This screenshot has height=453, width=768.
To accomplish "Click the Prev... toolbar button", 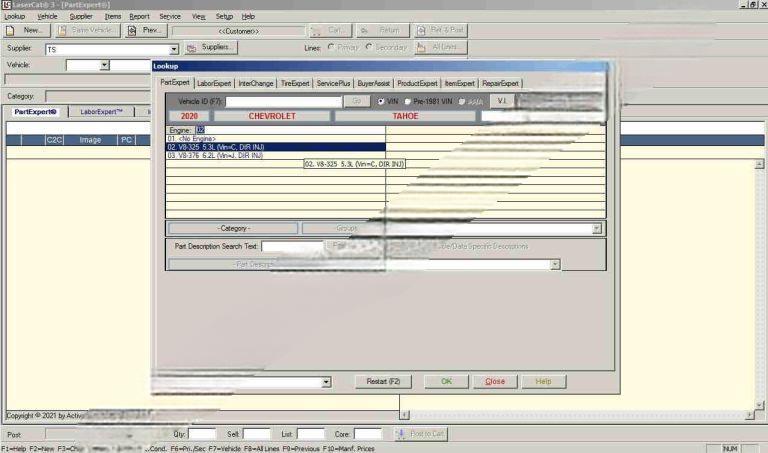I will tap(146, 30).
